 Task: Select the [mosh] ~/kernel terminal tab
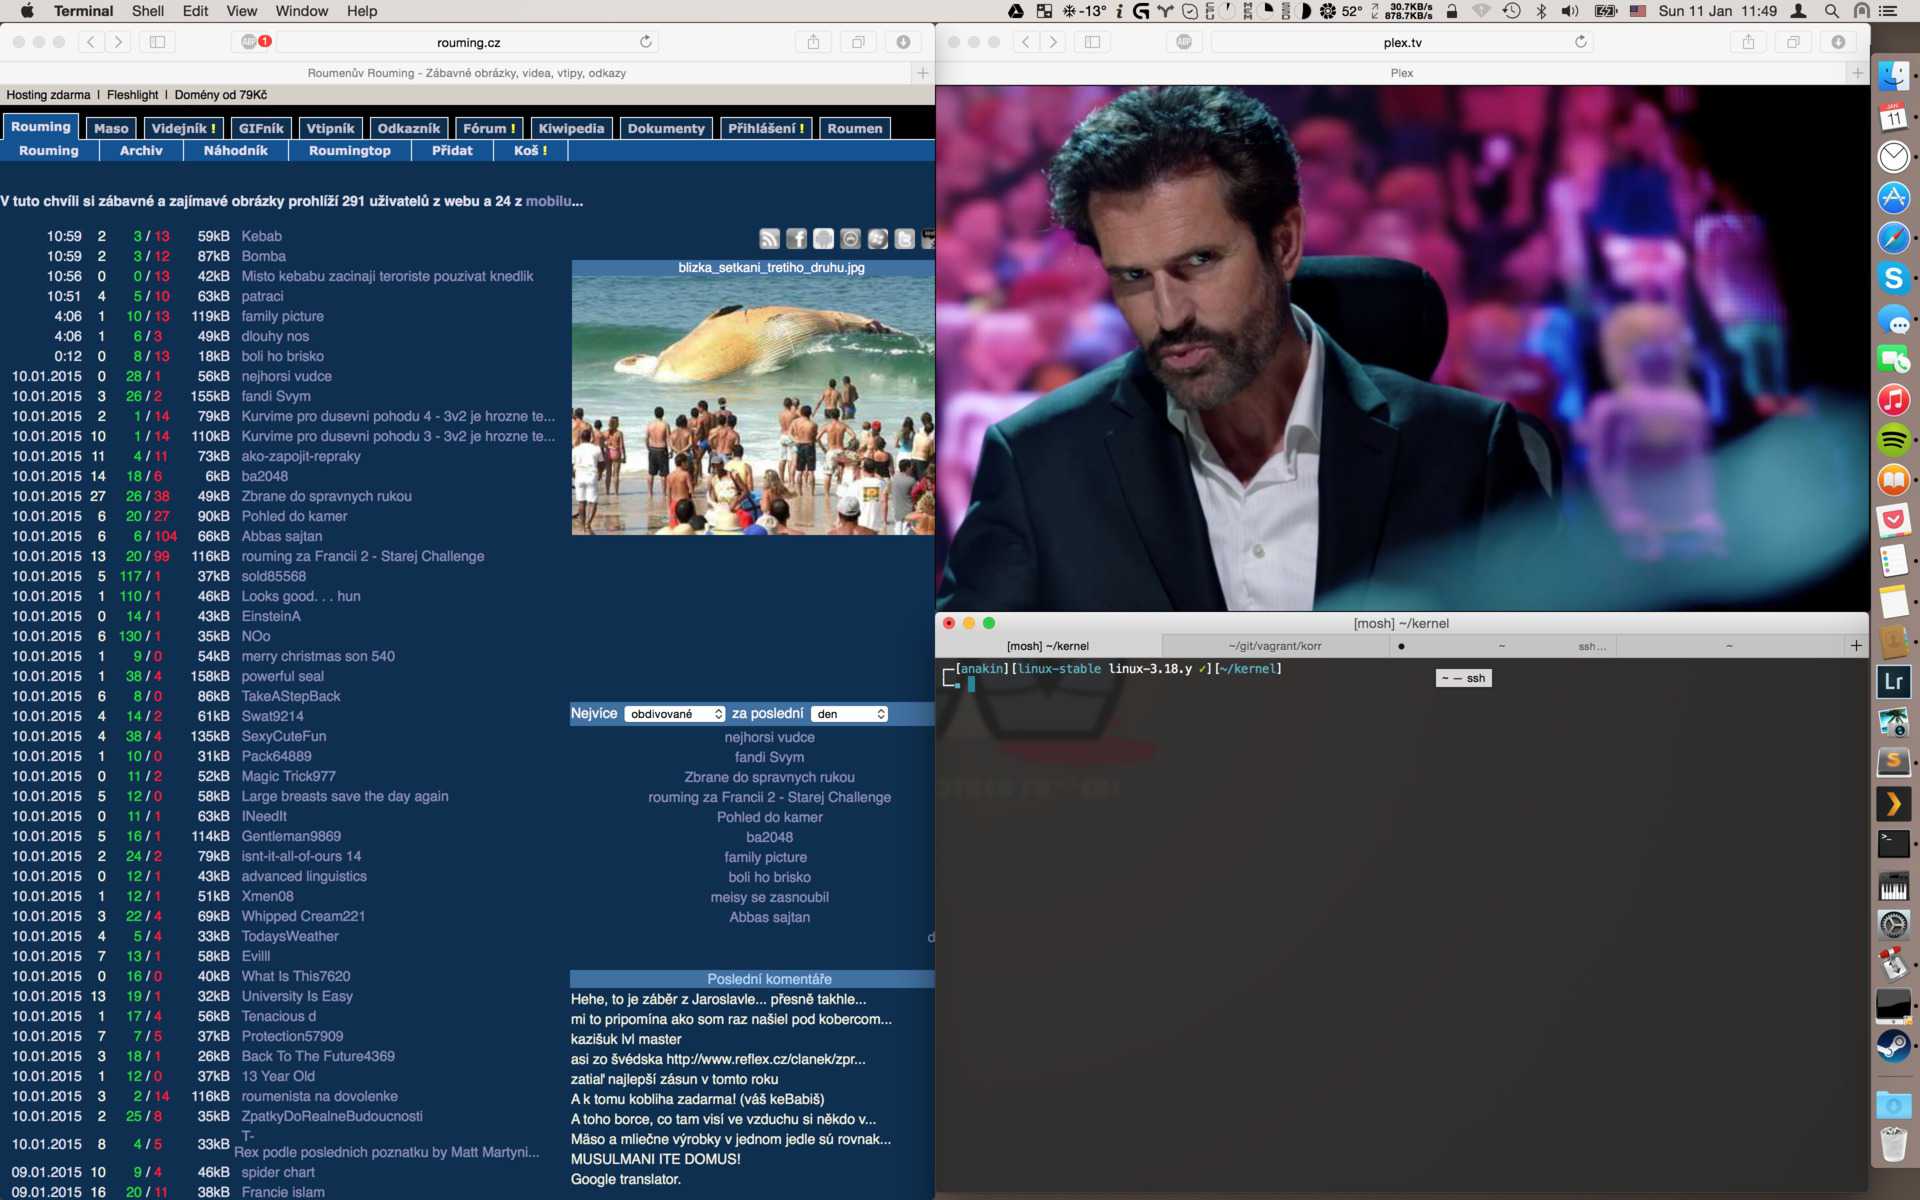coord(1048,646)
